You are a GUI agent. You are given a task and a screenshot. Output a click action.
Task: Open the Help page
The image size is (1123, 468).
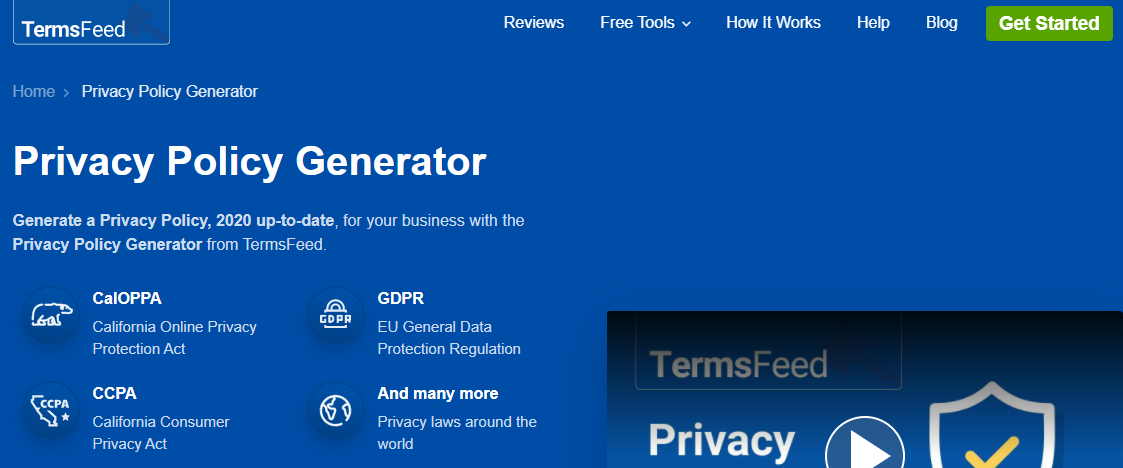click(873, 23)
